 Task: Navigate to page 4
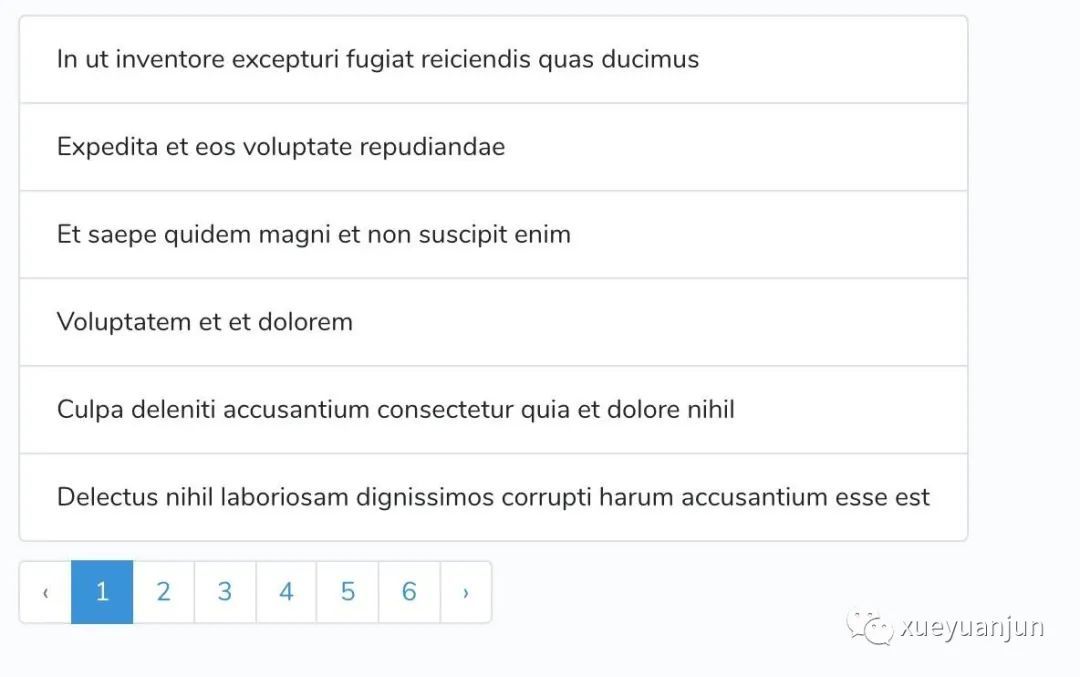(x=286, y=592)
